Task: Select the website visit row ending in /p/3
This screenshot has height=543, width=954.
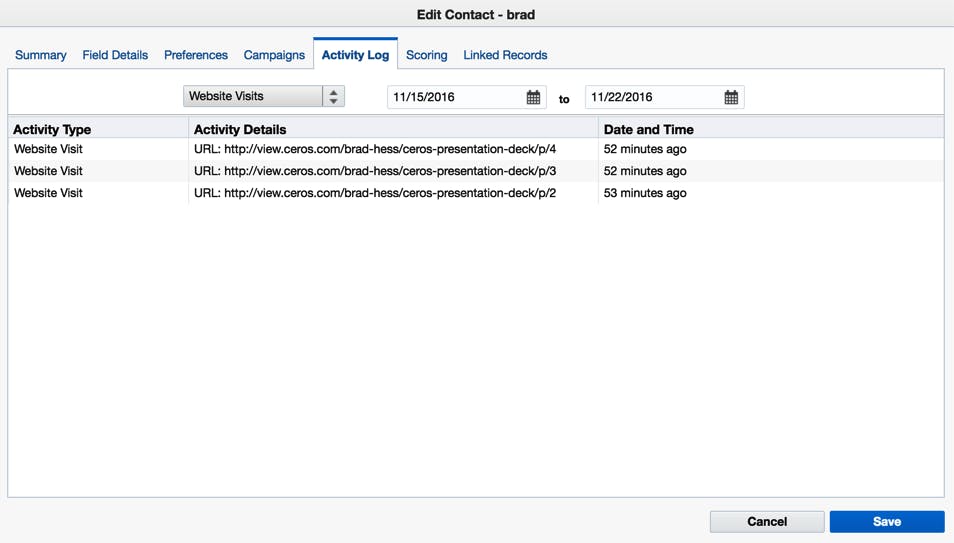Action: click(375, 171)
